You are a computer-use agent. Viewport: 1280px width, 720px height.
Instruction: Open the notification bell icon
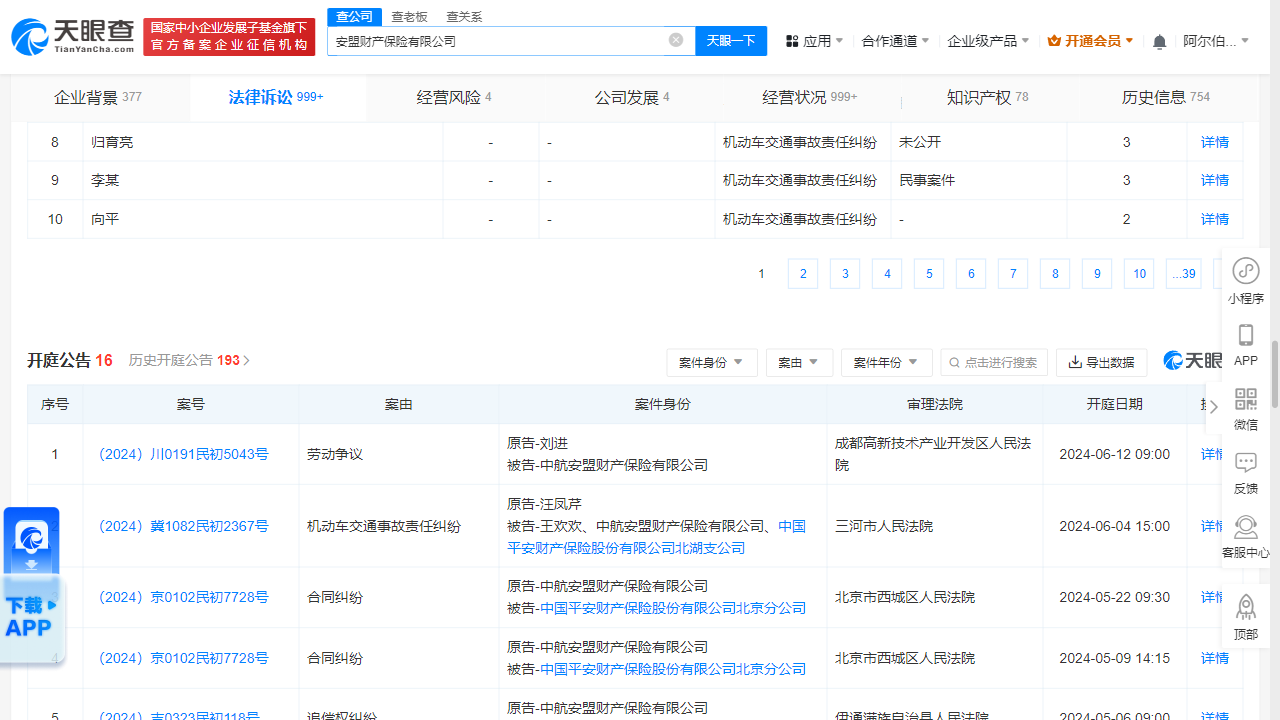click(1158, 40)
